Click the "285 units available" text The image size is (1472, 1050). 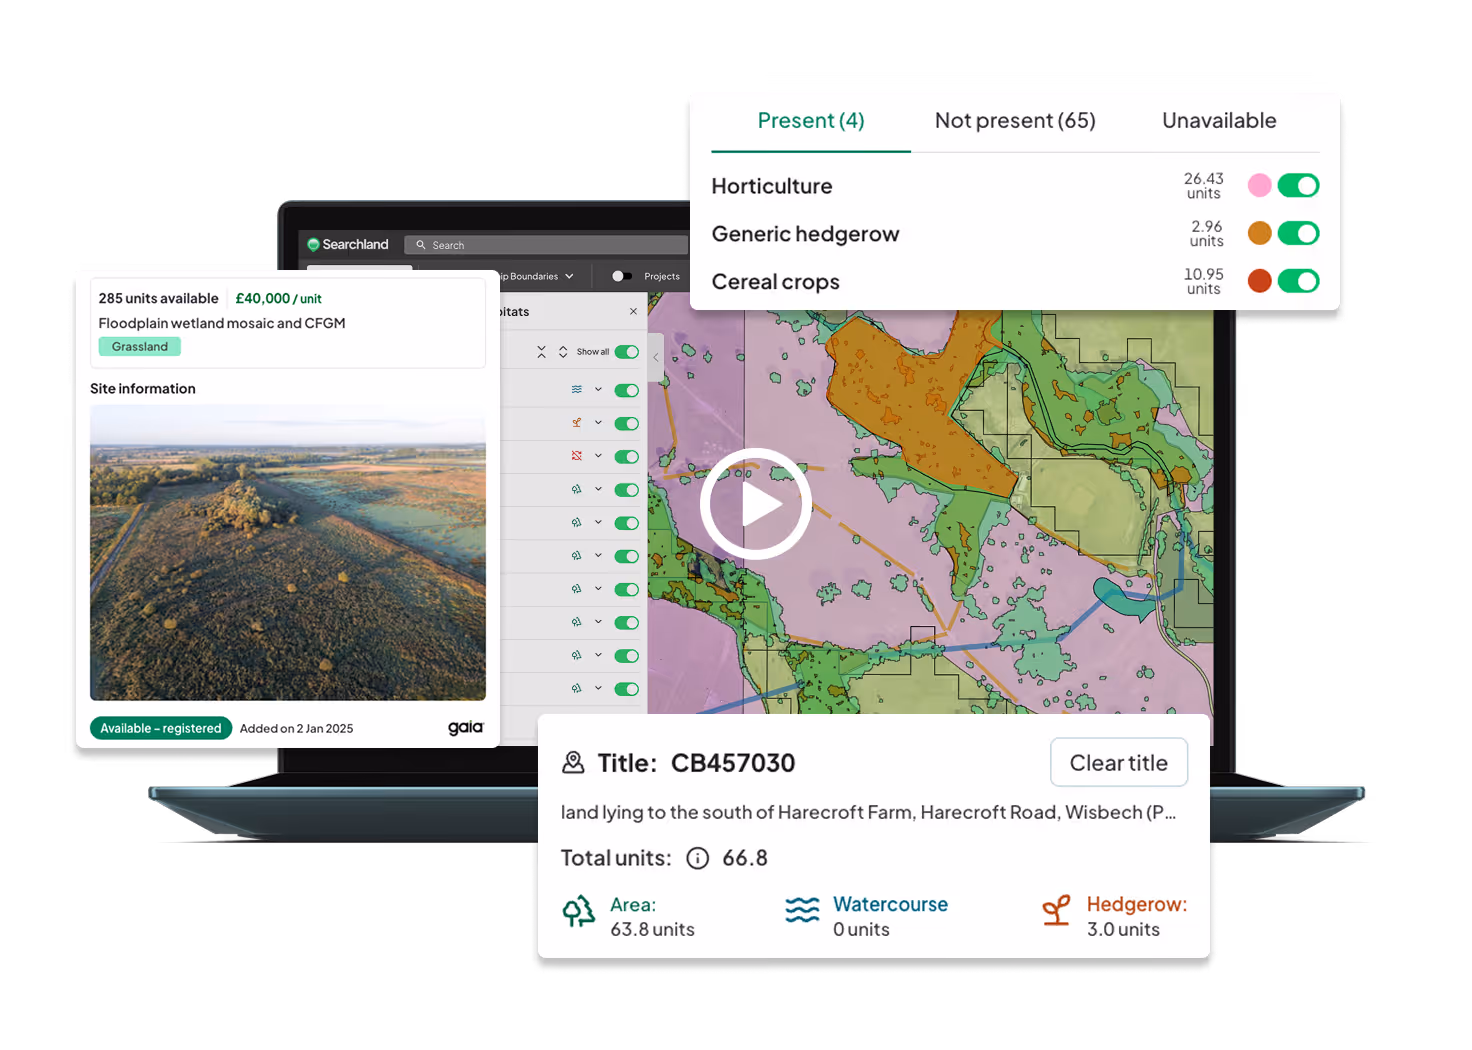tap(158, 298)
